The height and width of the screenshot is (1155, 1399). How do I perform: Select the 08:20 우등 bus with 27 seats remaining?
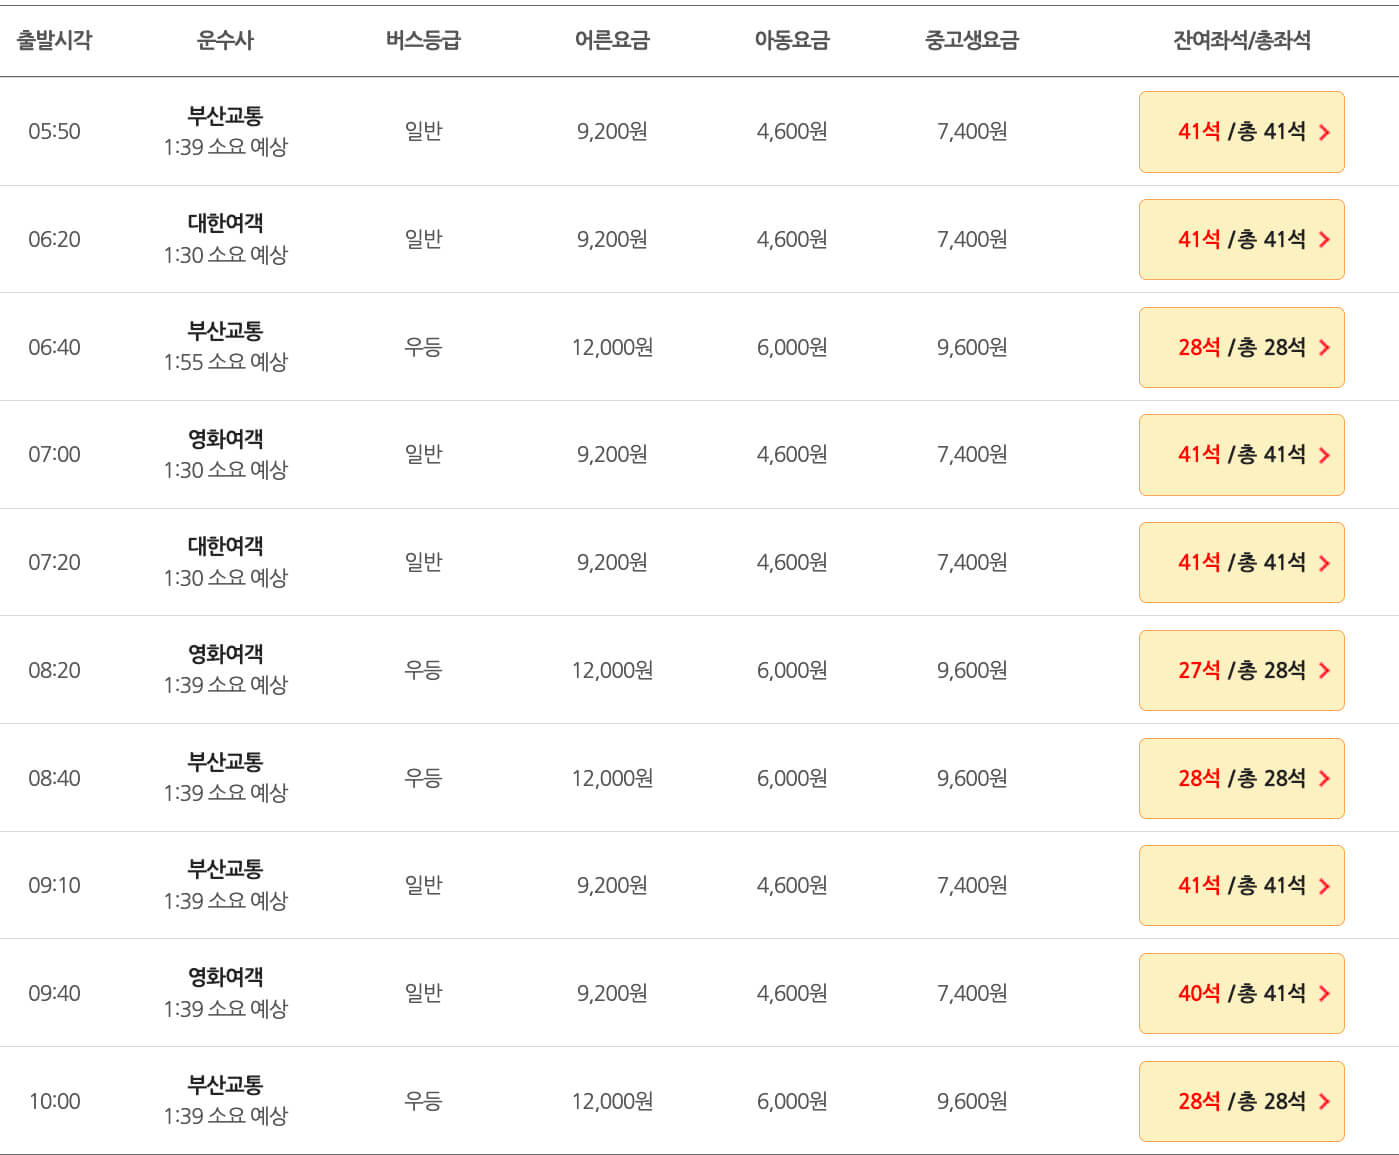1241,670
